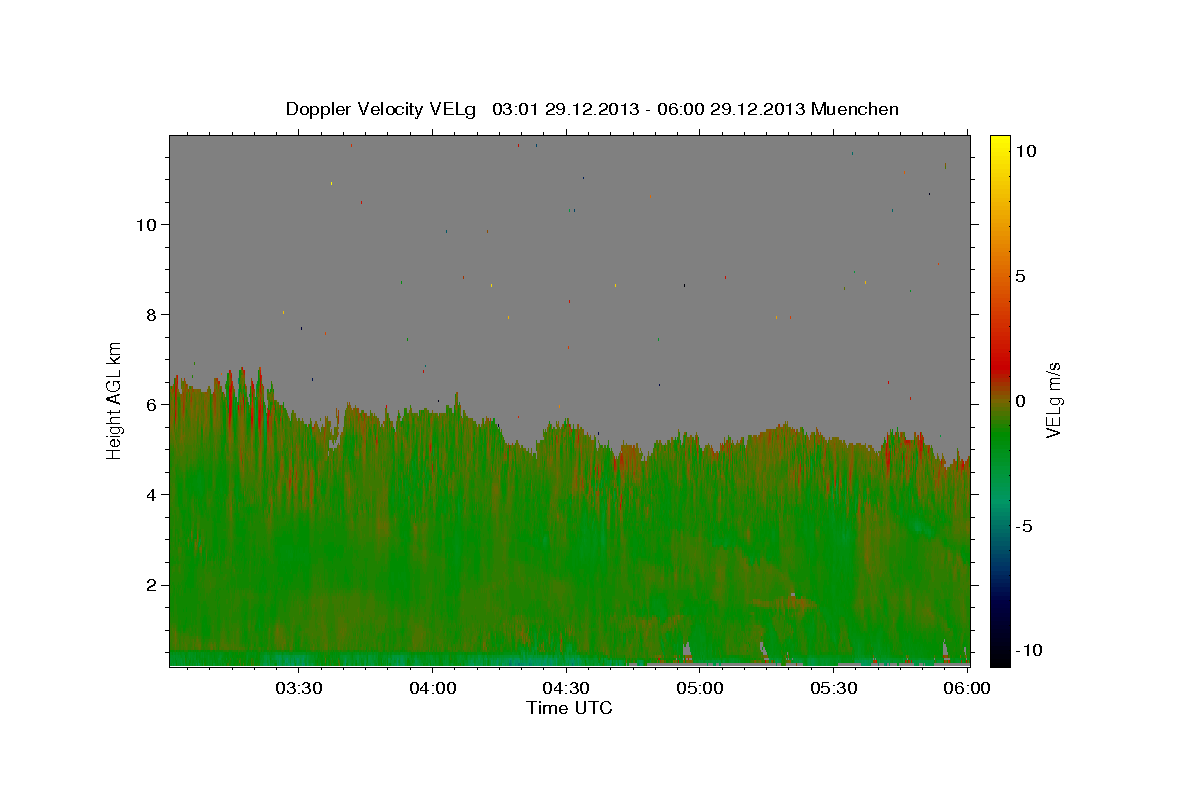Click the green section of the colorbar

[x=1000, y=440]
